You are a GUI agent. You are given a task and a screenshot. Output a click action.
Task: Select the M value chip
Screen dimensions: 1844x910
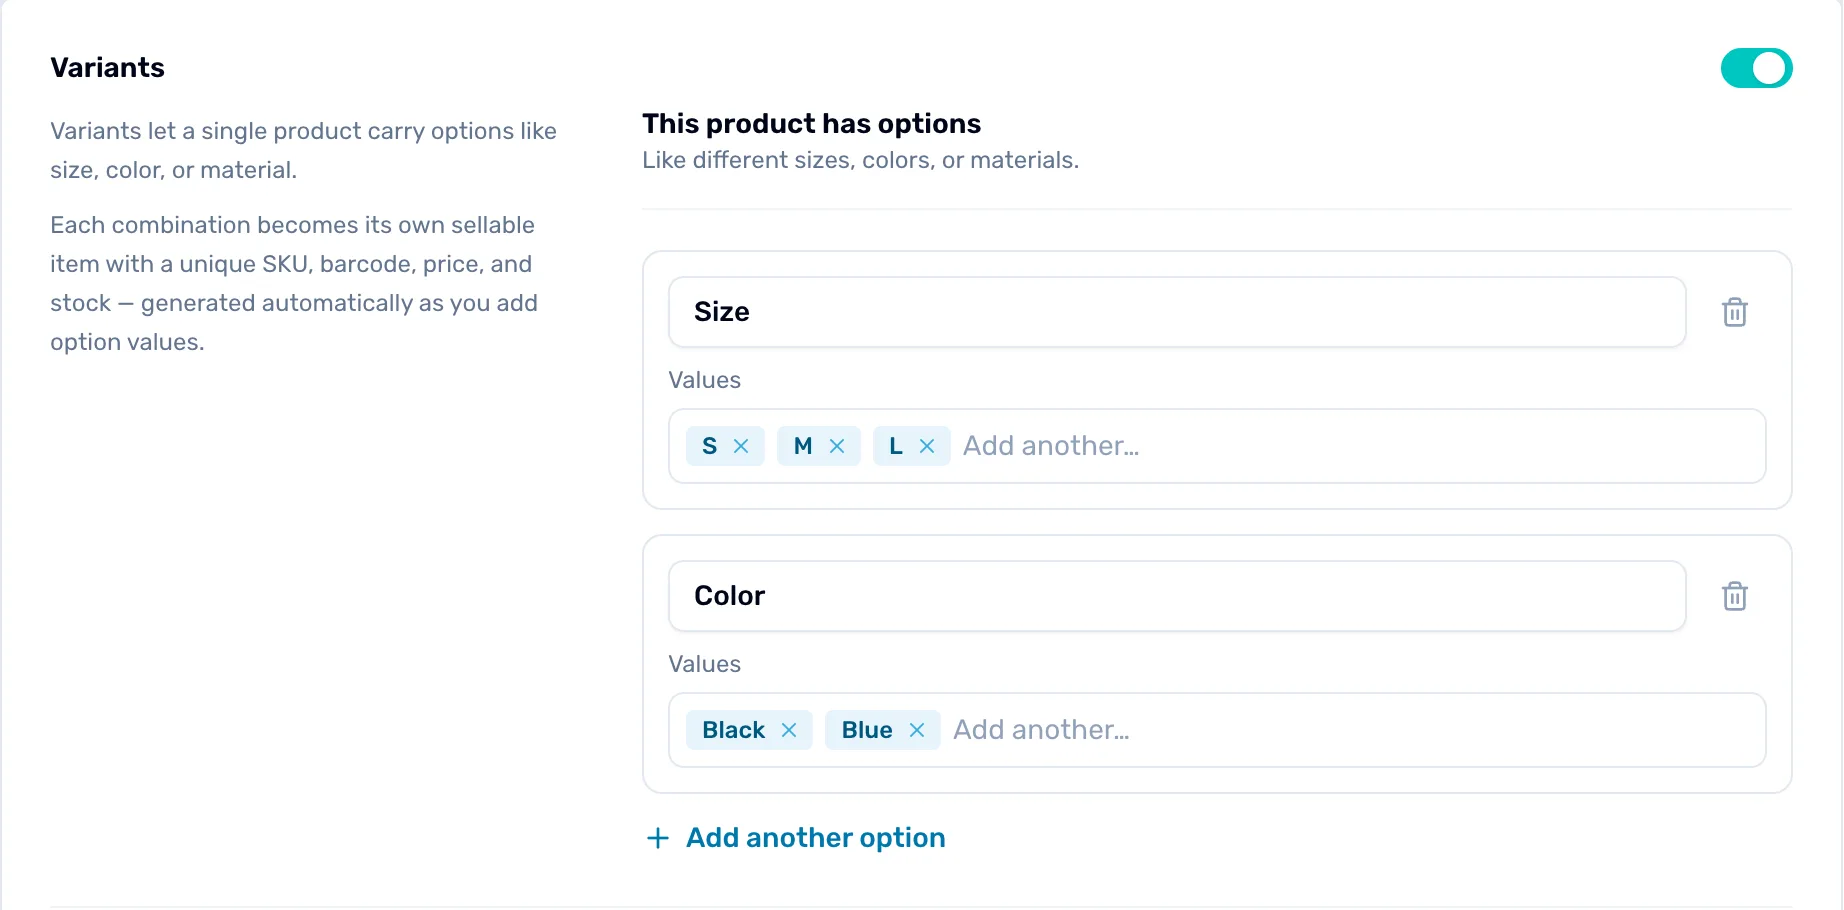pos(819,446)
